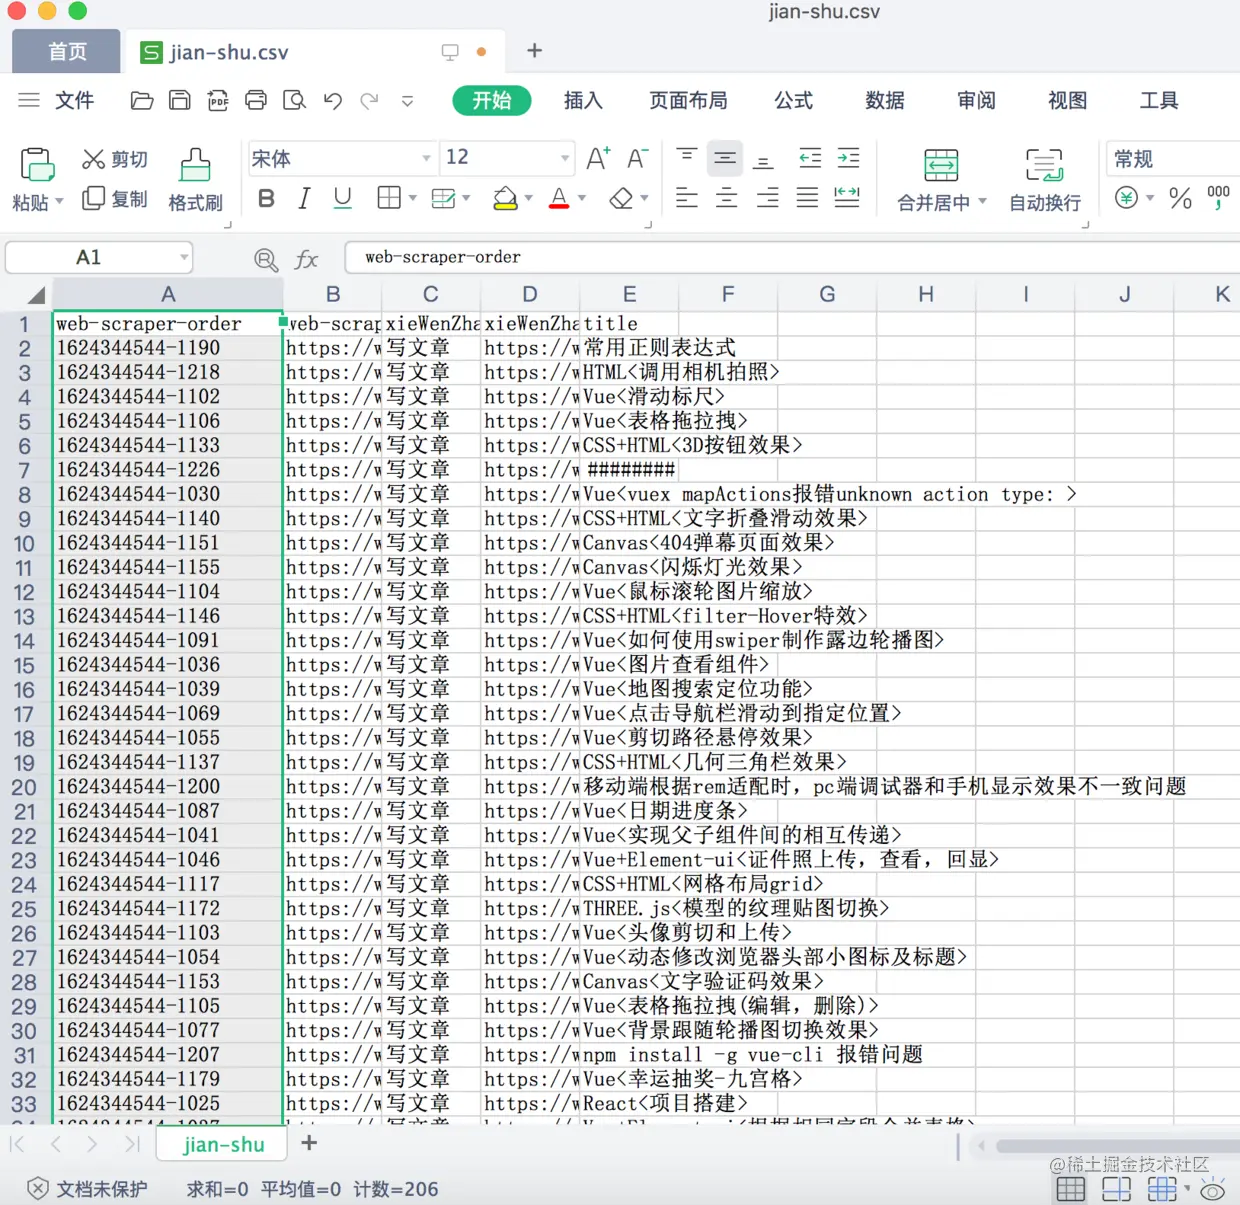Screen dimensions: 1240x1205
Task: Toggle Underline formatting
Action: (342, 198)
